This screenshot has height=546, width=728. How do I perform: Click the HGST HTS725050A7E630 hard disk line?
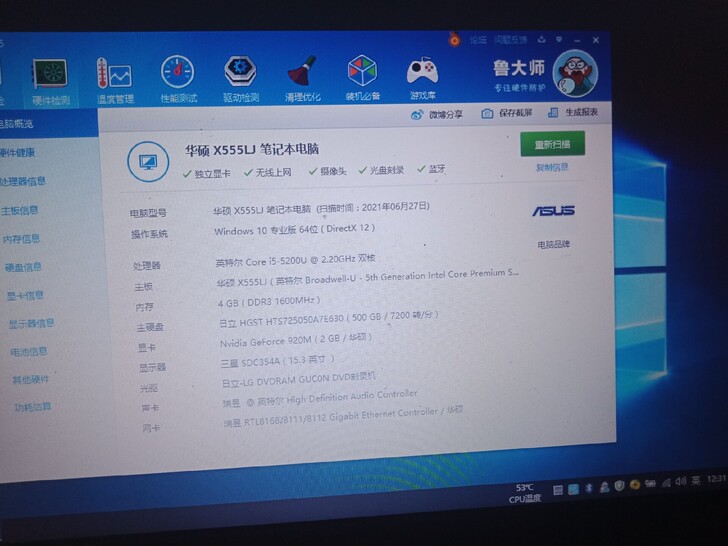pyautogui.click(x=329, y=318)
